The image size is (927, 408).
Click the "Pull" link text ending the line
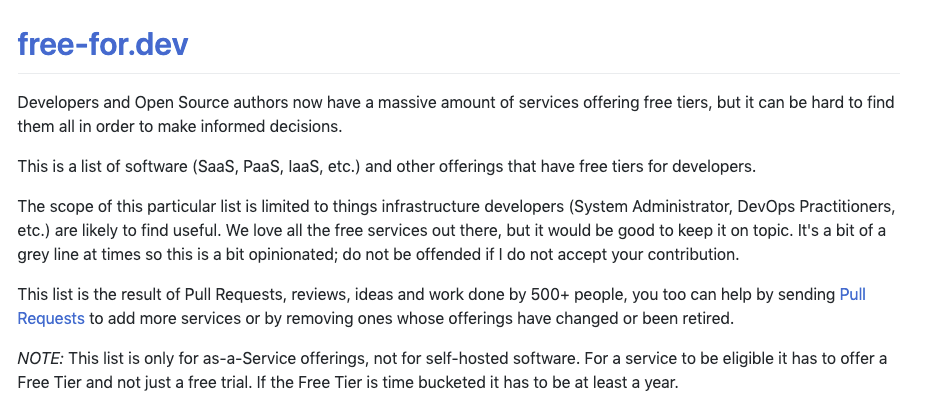tap(852, 294)
